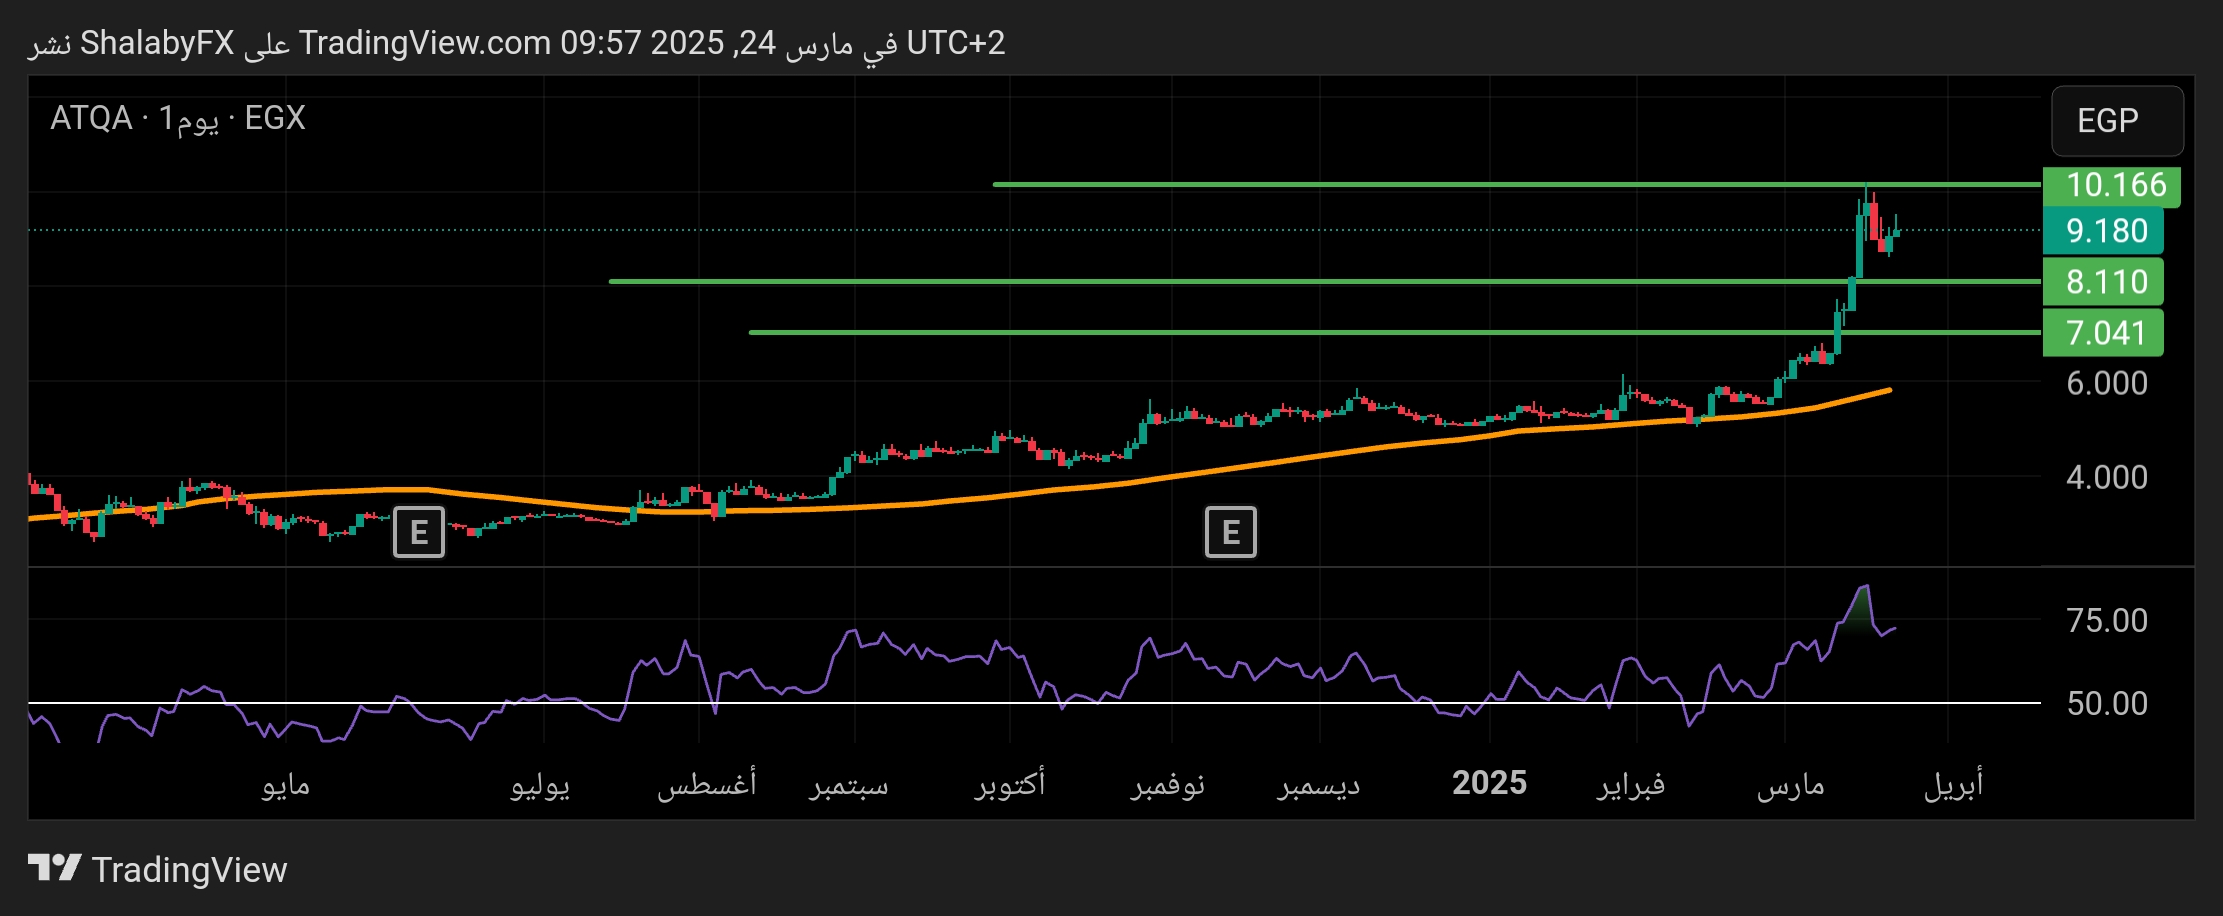Click the مايو month label
Screen dimensions: 2223x916
coord(286,785)
